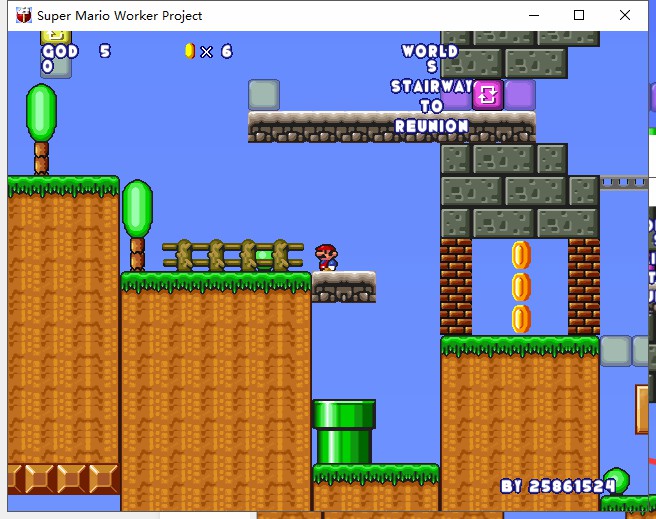656x519 pixels.
Task: Click the purple block right of pink switch
Action: [520, 95]
